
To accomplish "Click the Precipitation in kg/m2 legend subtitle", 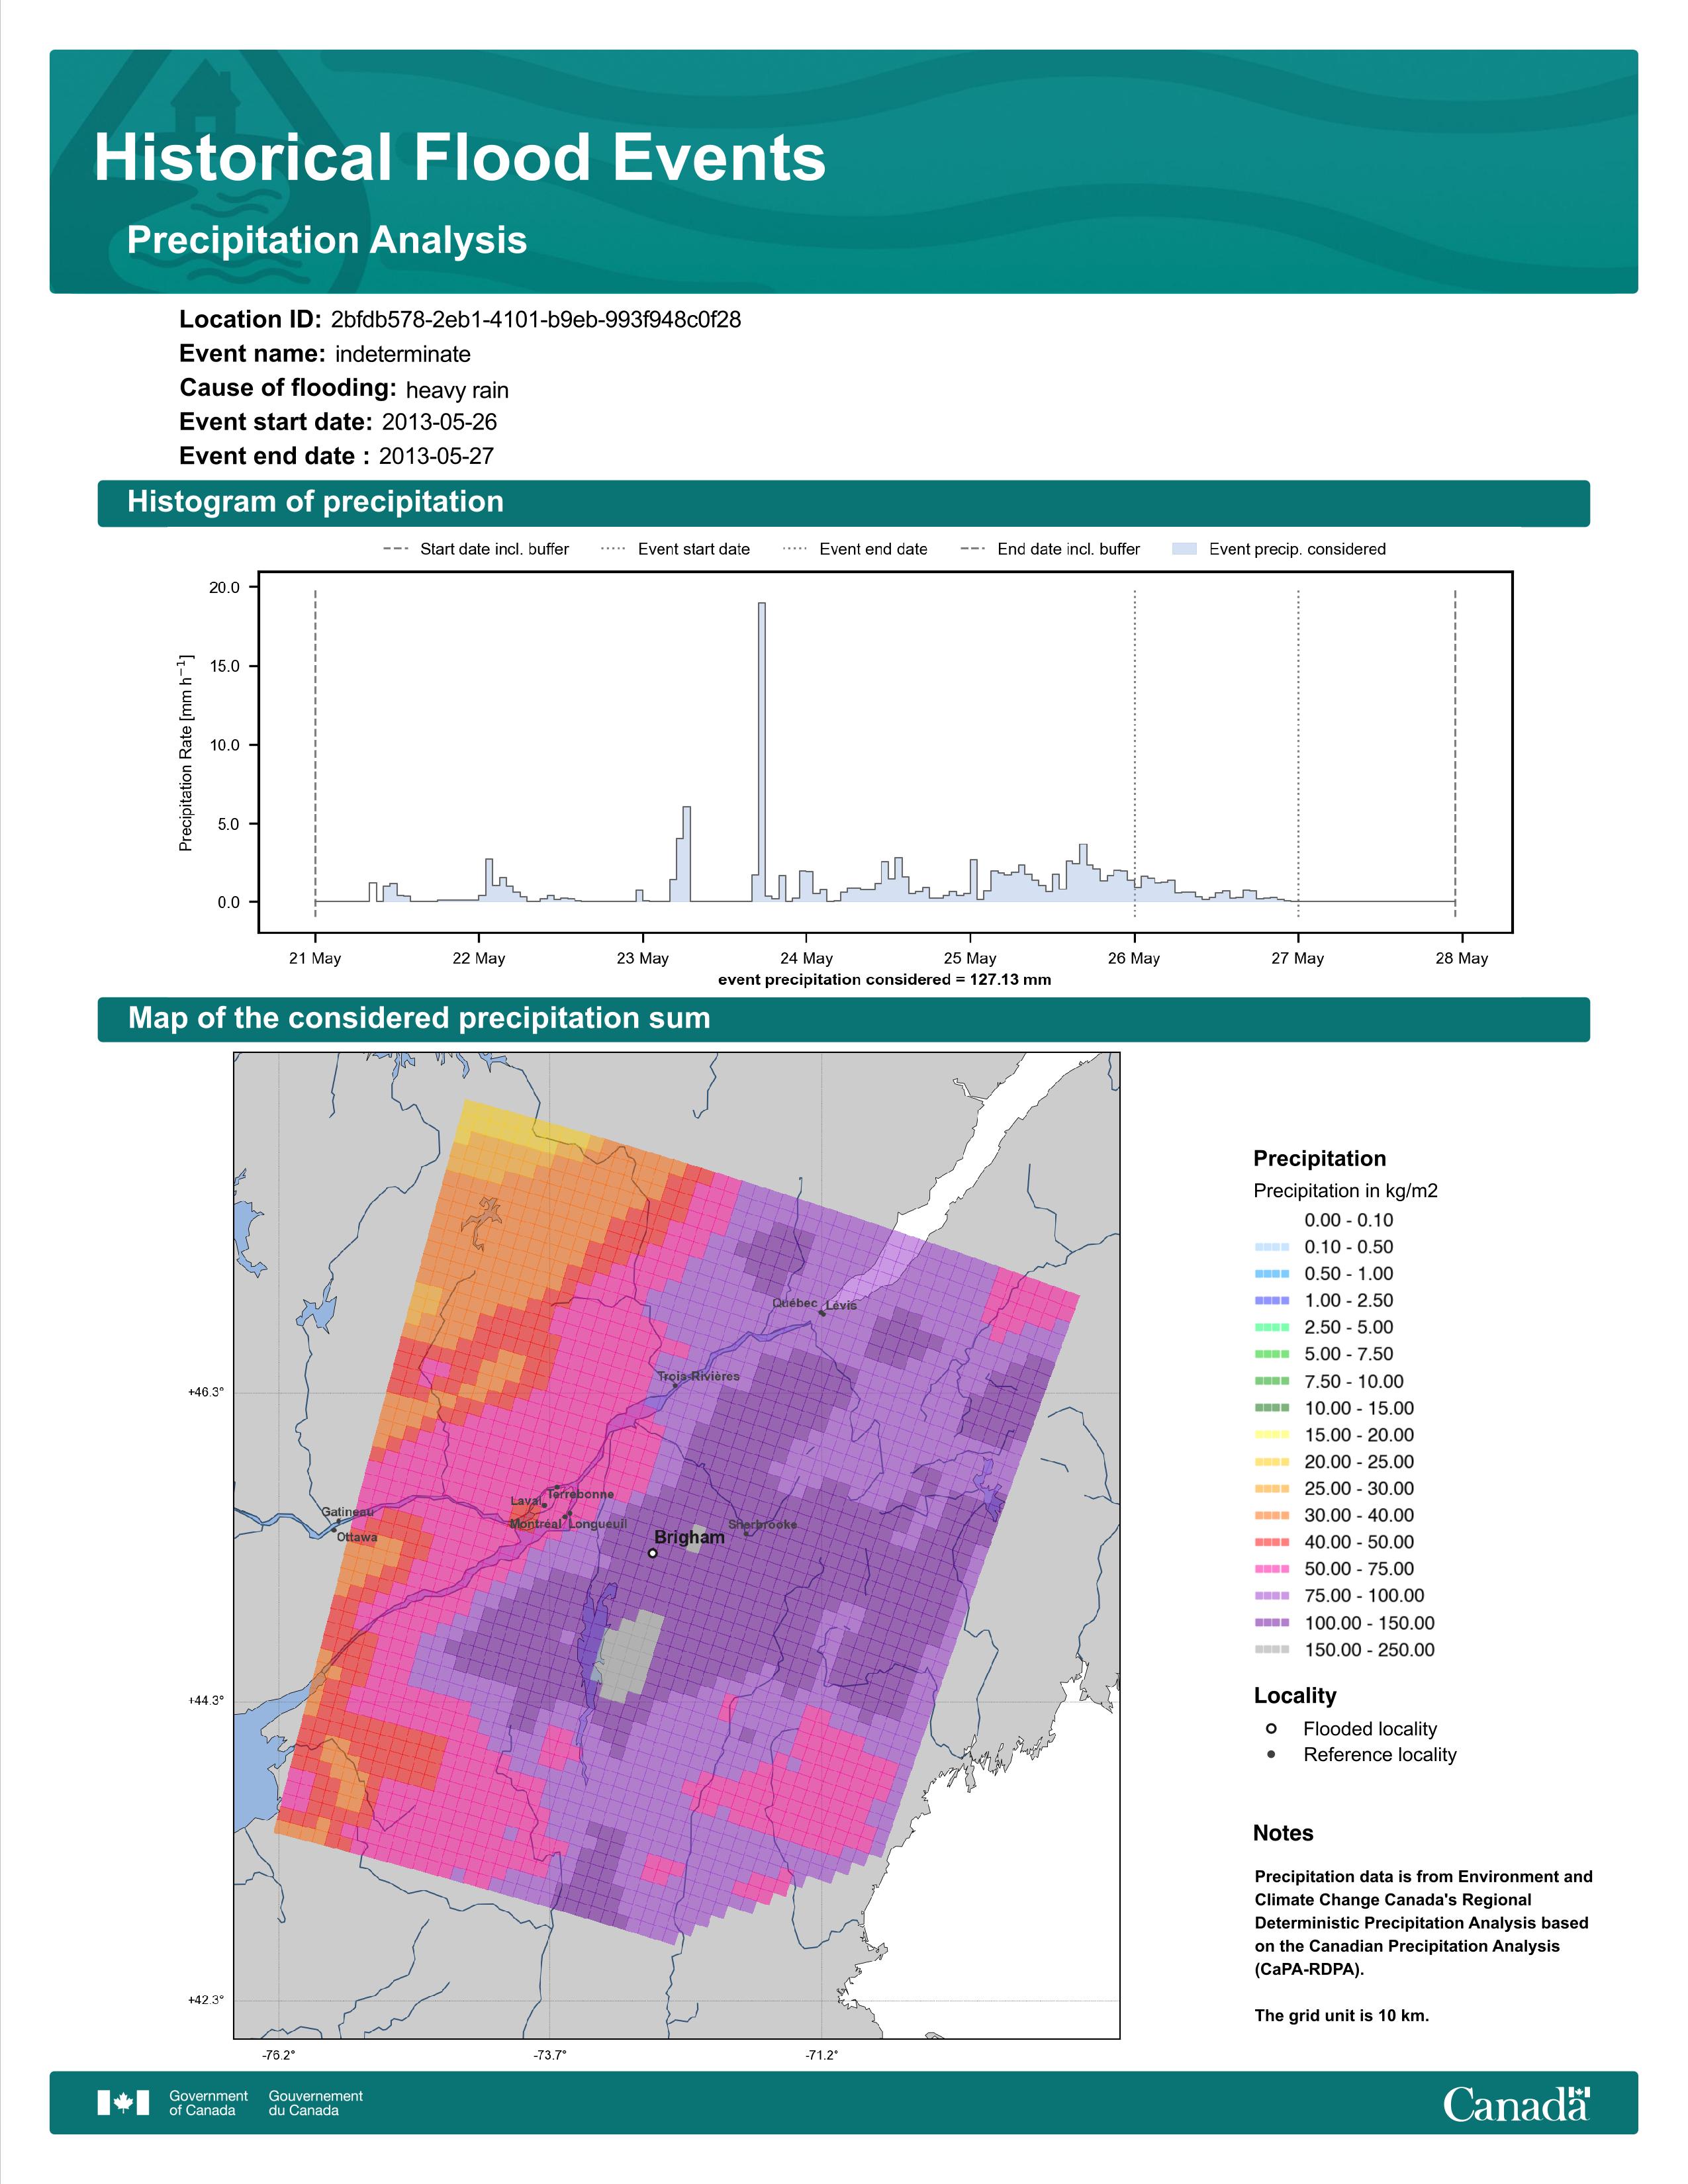I will 1345,1191.
